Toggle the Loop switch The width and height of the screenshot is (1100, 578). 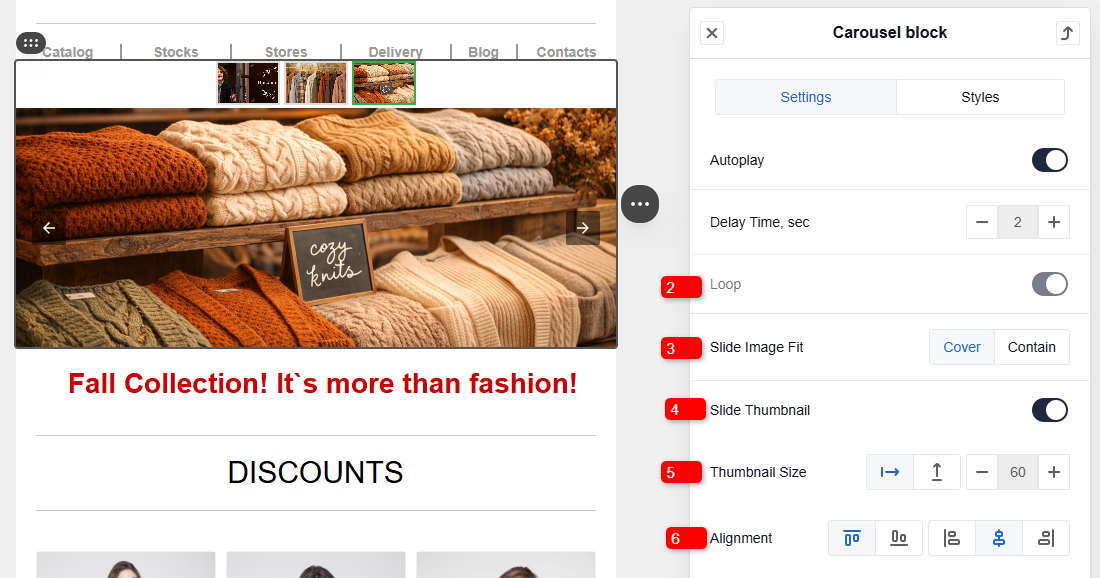(1049, 284)
